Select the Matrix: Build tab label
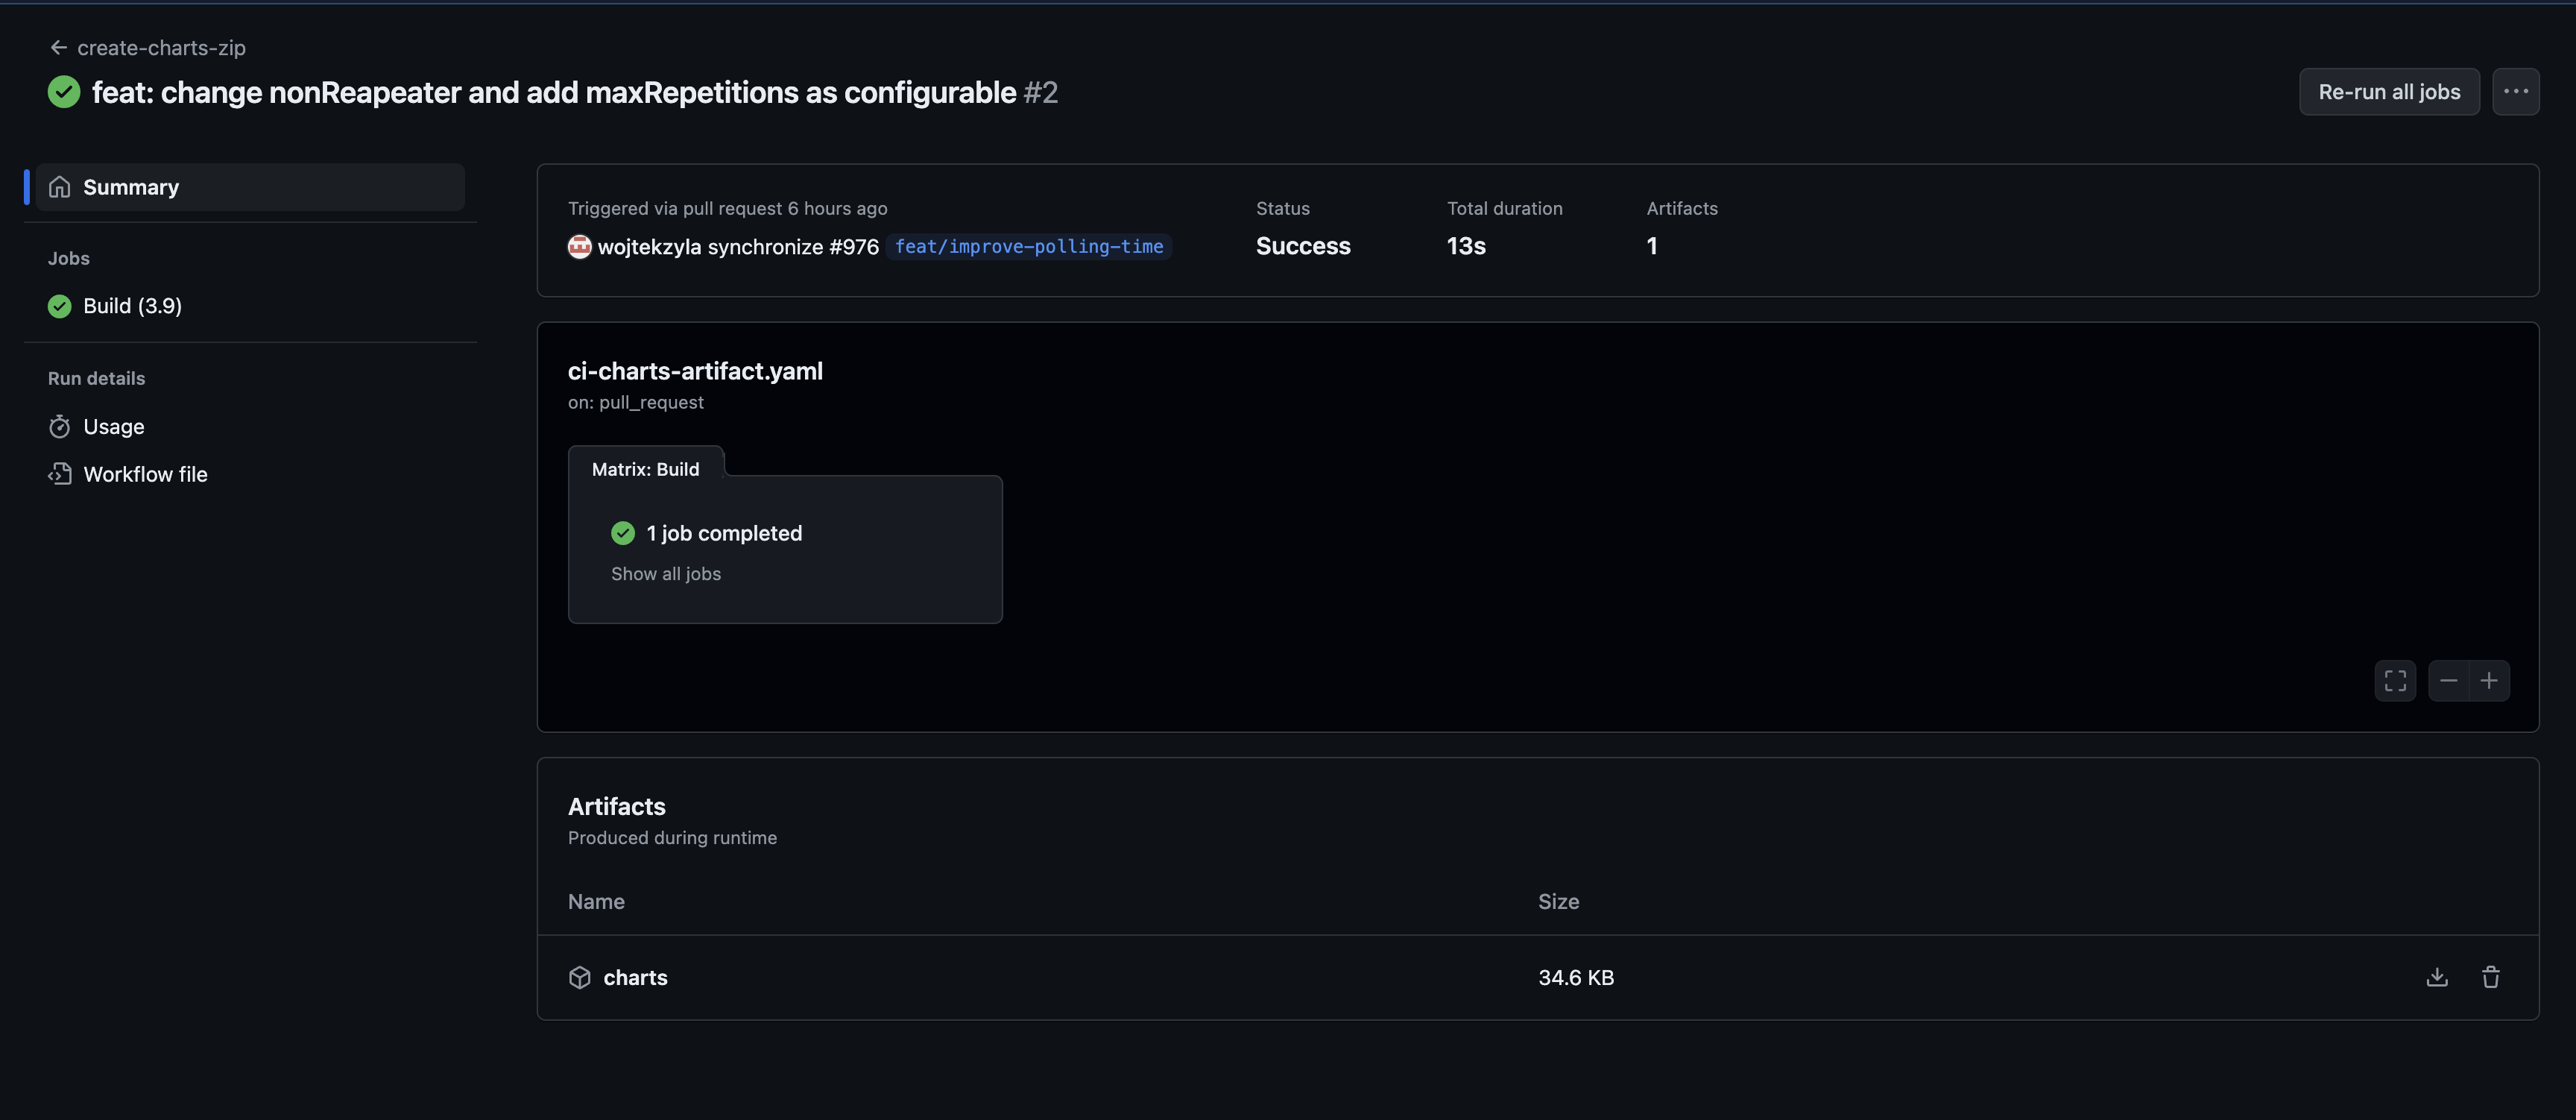 [645, 470]
